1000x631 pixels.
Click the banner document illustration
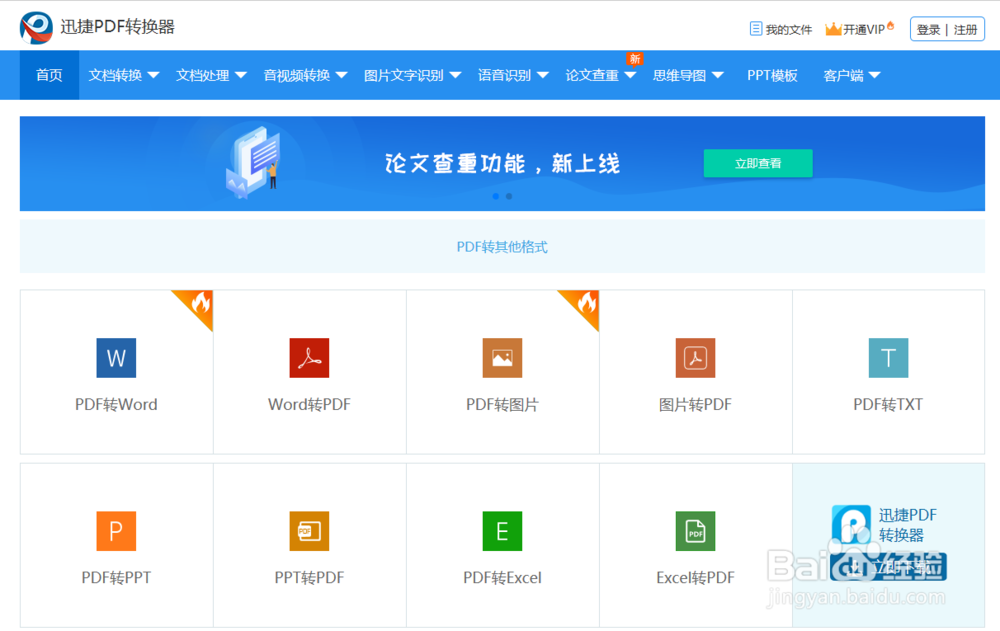[x=254, y=162]
